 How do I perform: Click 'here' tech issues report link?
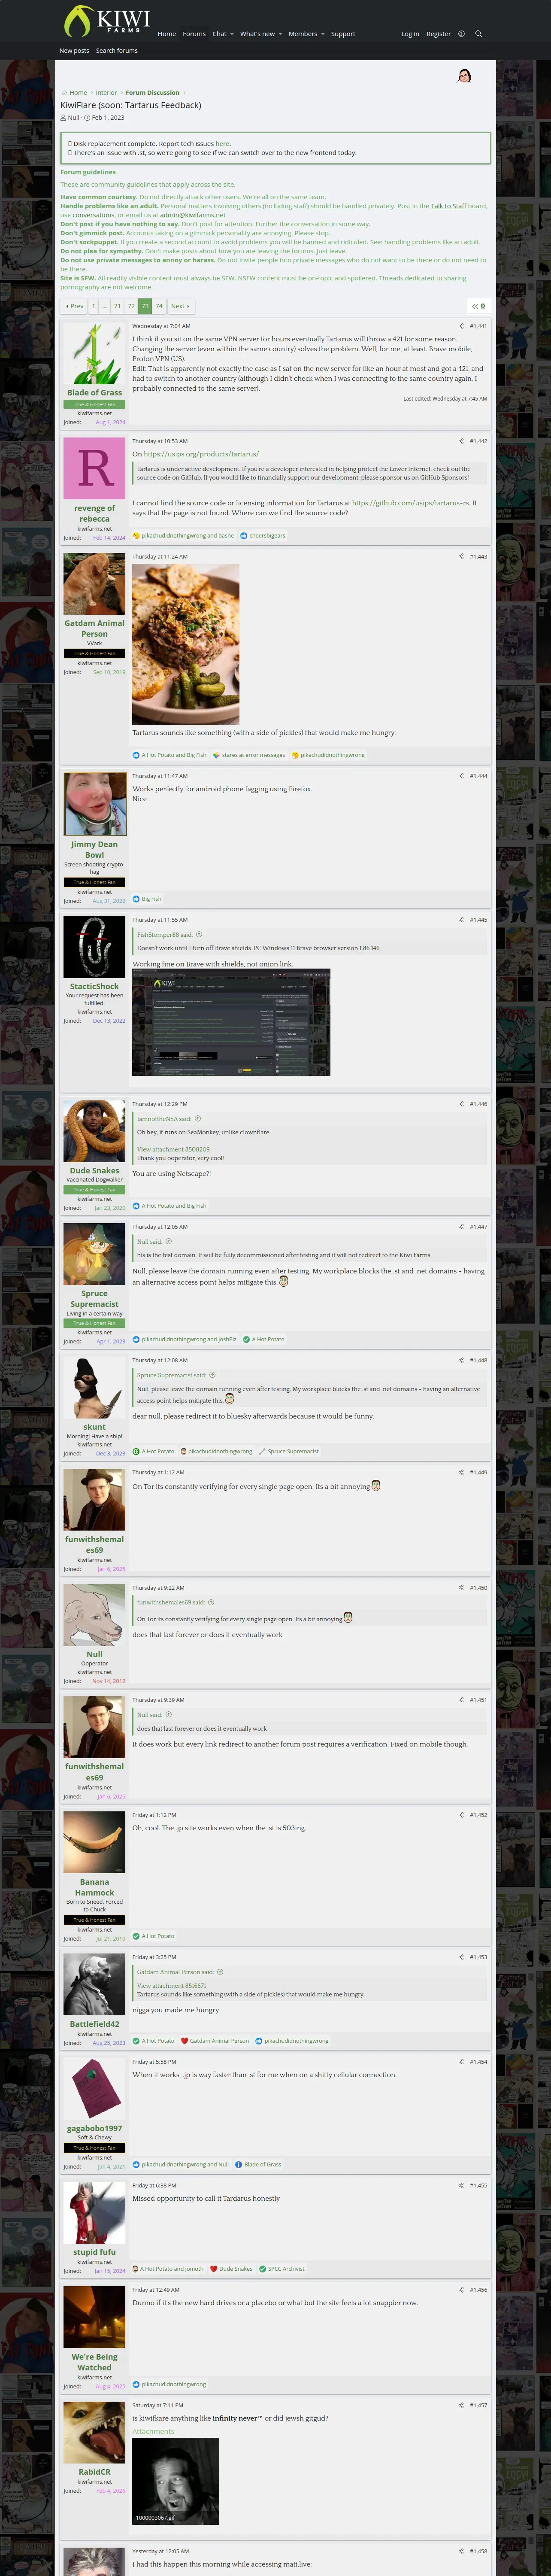coord(222,144)
